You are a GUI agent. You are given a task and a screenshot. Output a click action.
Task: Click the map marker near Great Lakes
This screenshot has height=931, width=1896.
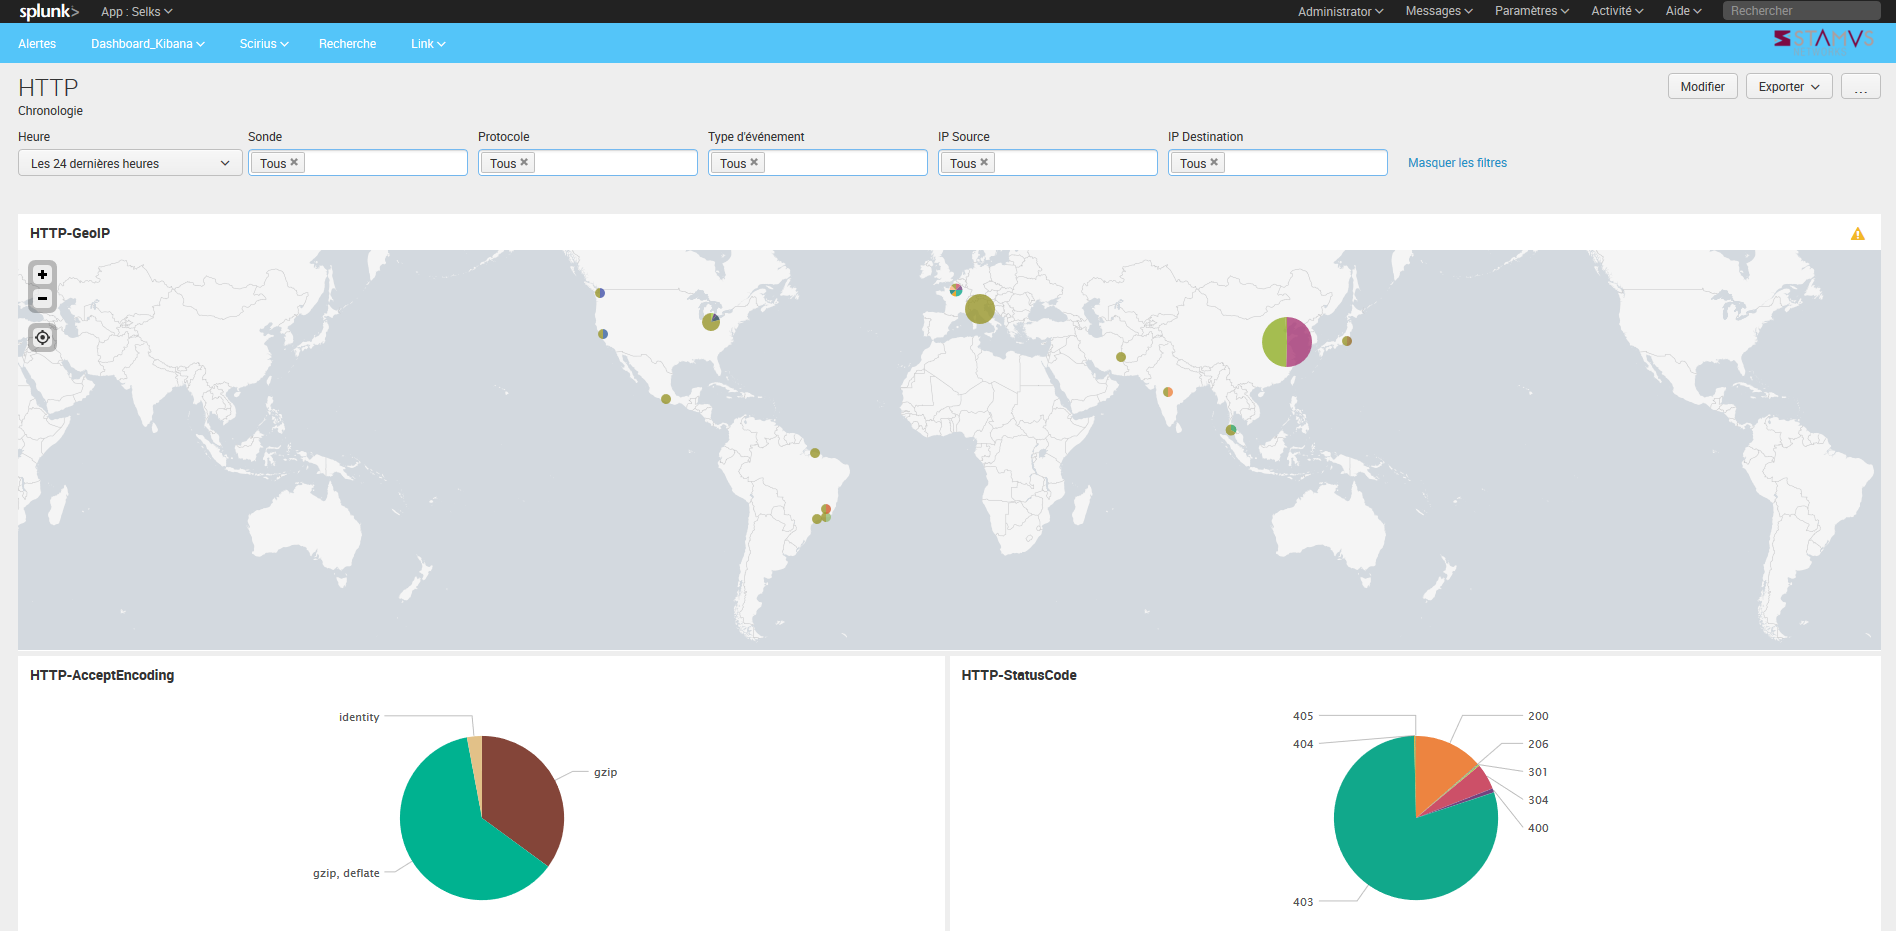click(711, 321)
